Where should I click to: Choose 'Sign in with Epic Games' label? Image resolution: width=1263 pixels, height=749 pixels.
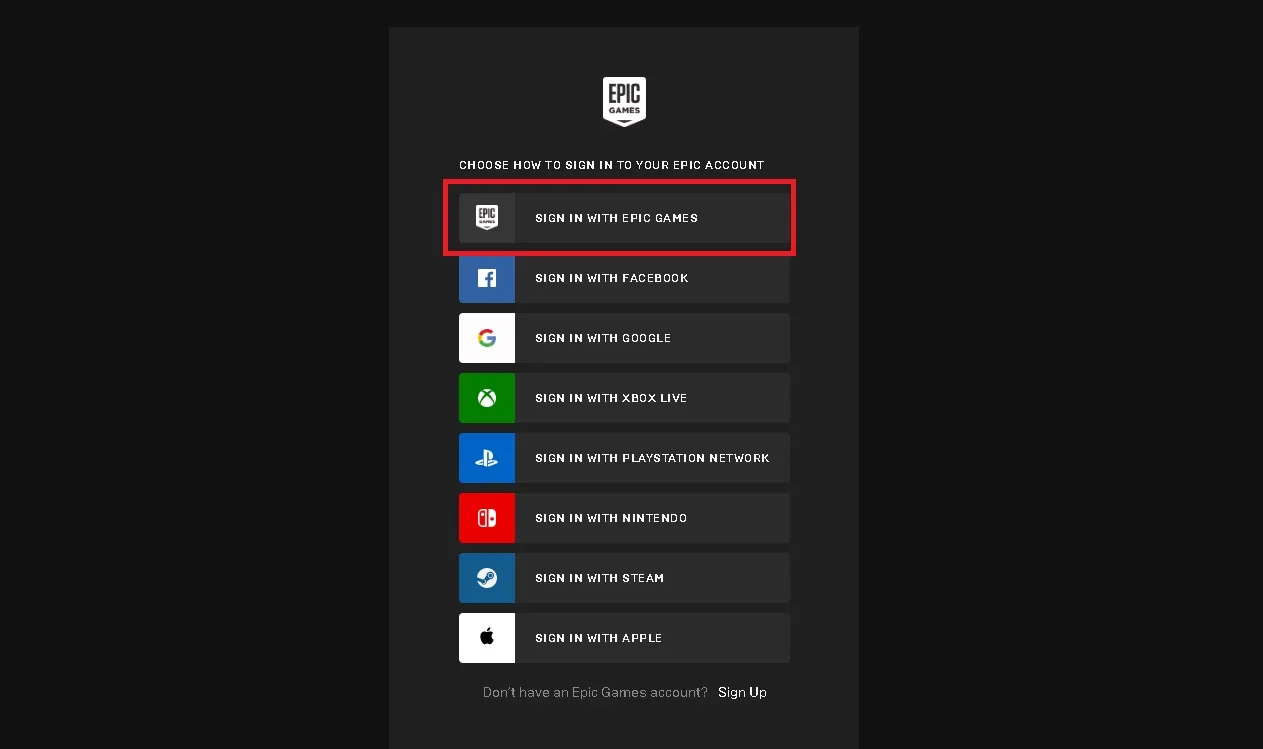click(x=616, y=218)
